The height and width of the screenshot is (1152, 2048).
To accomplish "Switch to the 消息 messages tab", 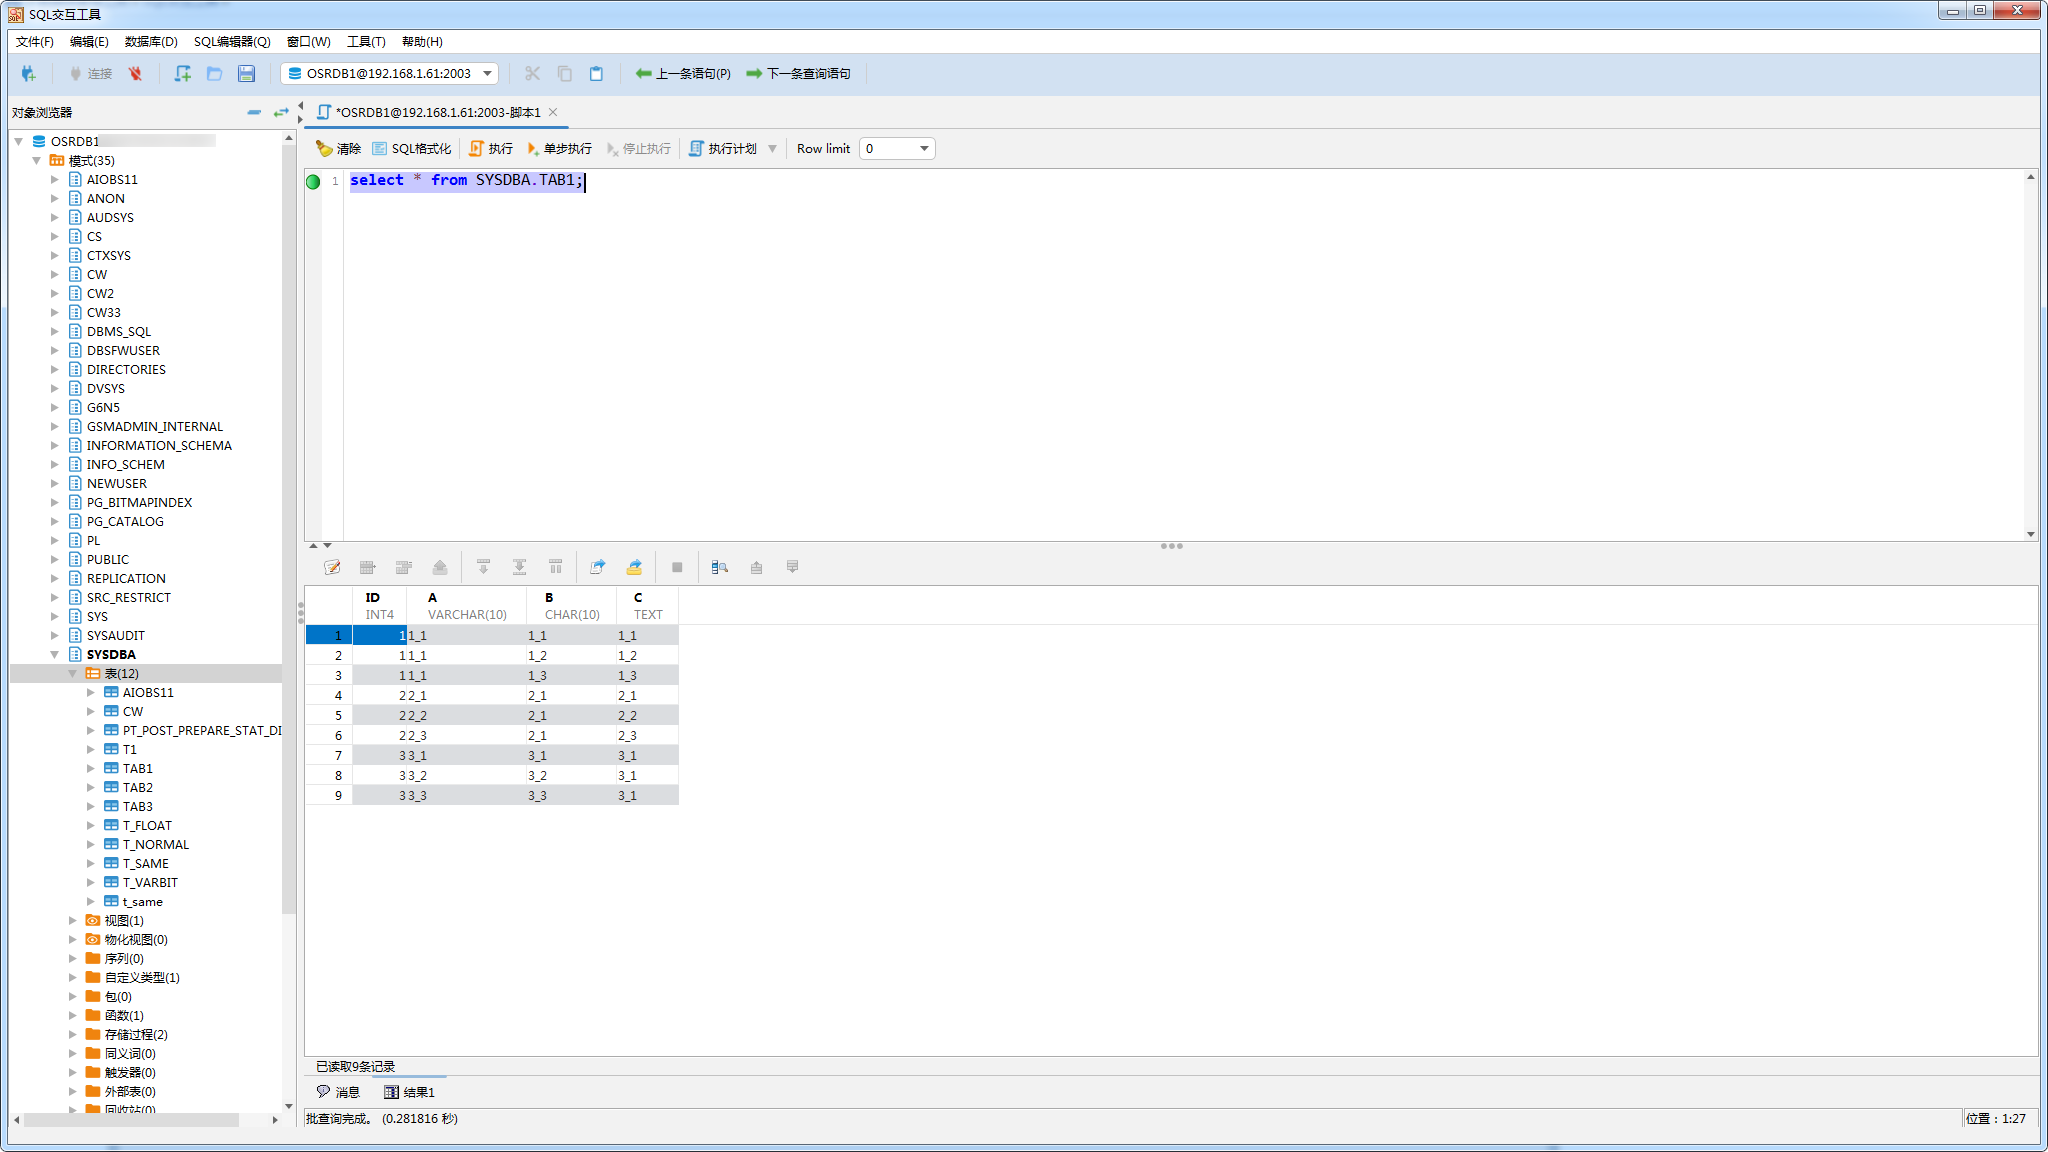I will 338,1092.
